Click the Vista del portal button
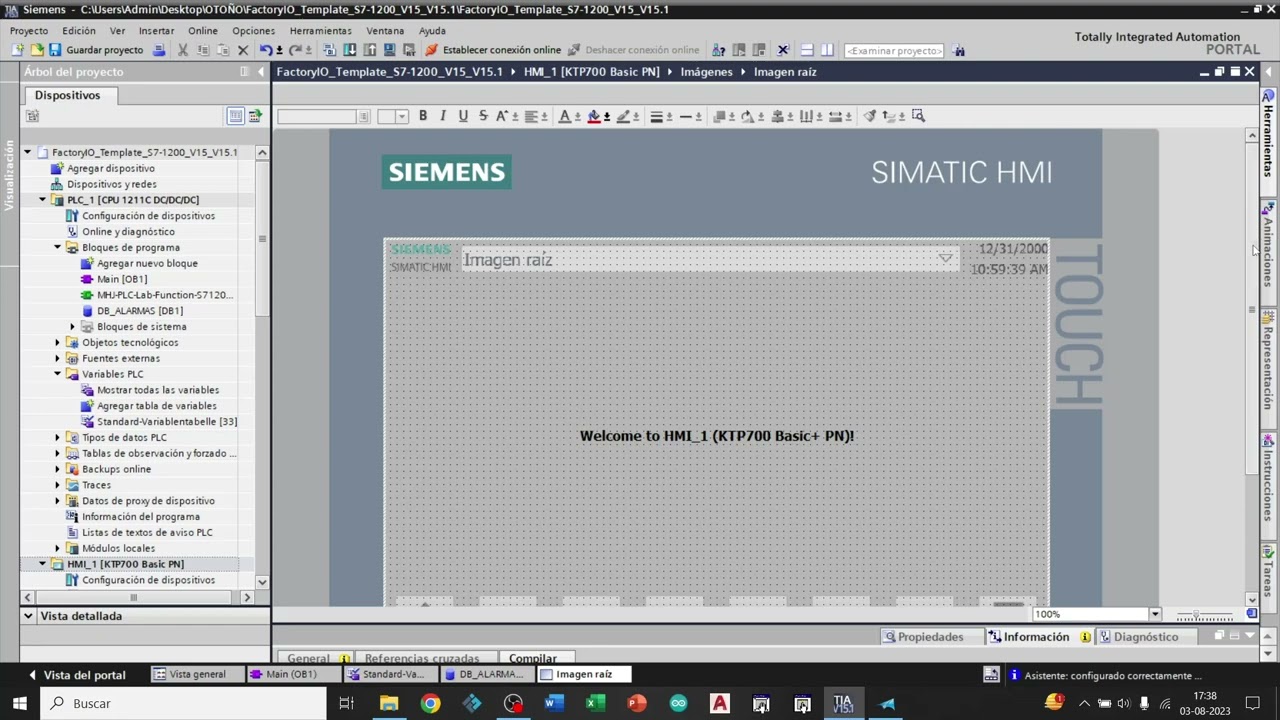 tap(76, 675)
